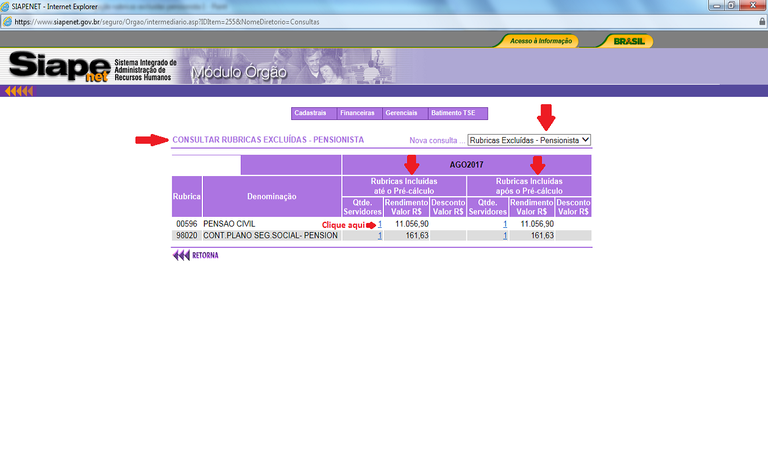
Task: Click CONT.PLANO SEG.SOCIAL pre-calculation servidores count link
Action: coord(380,235)
